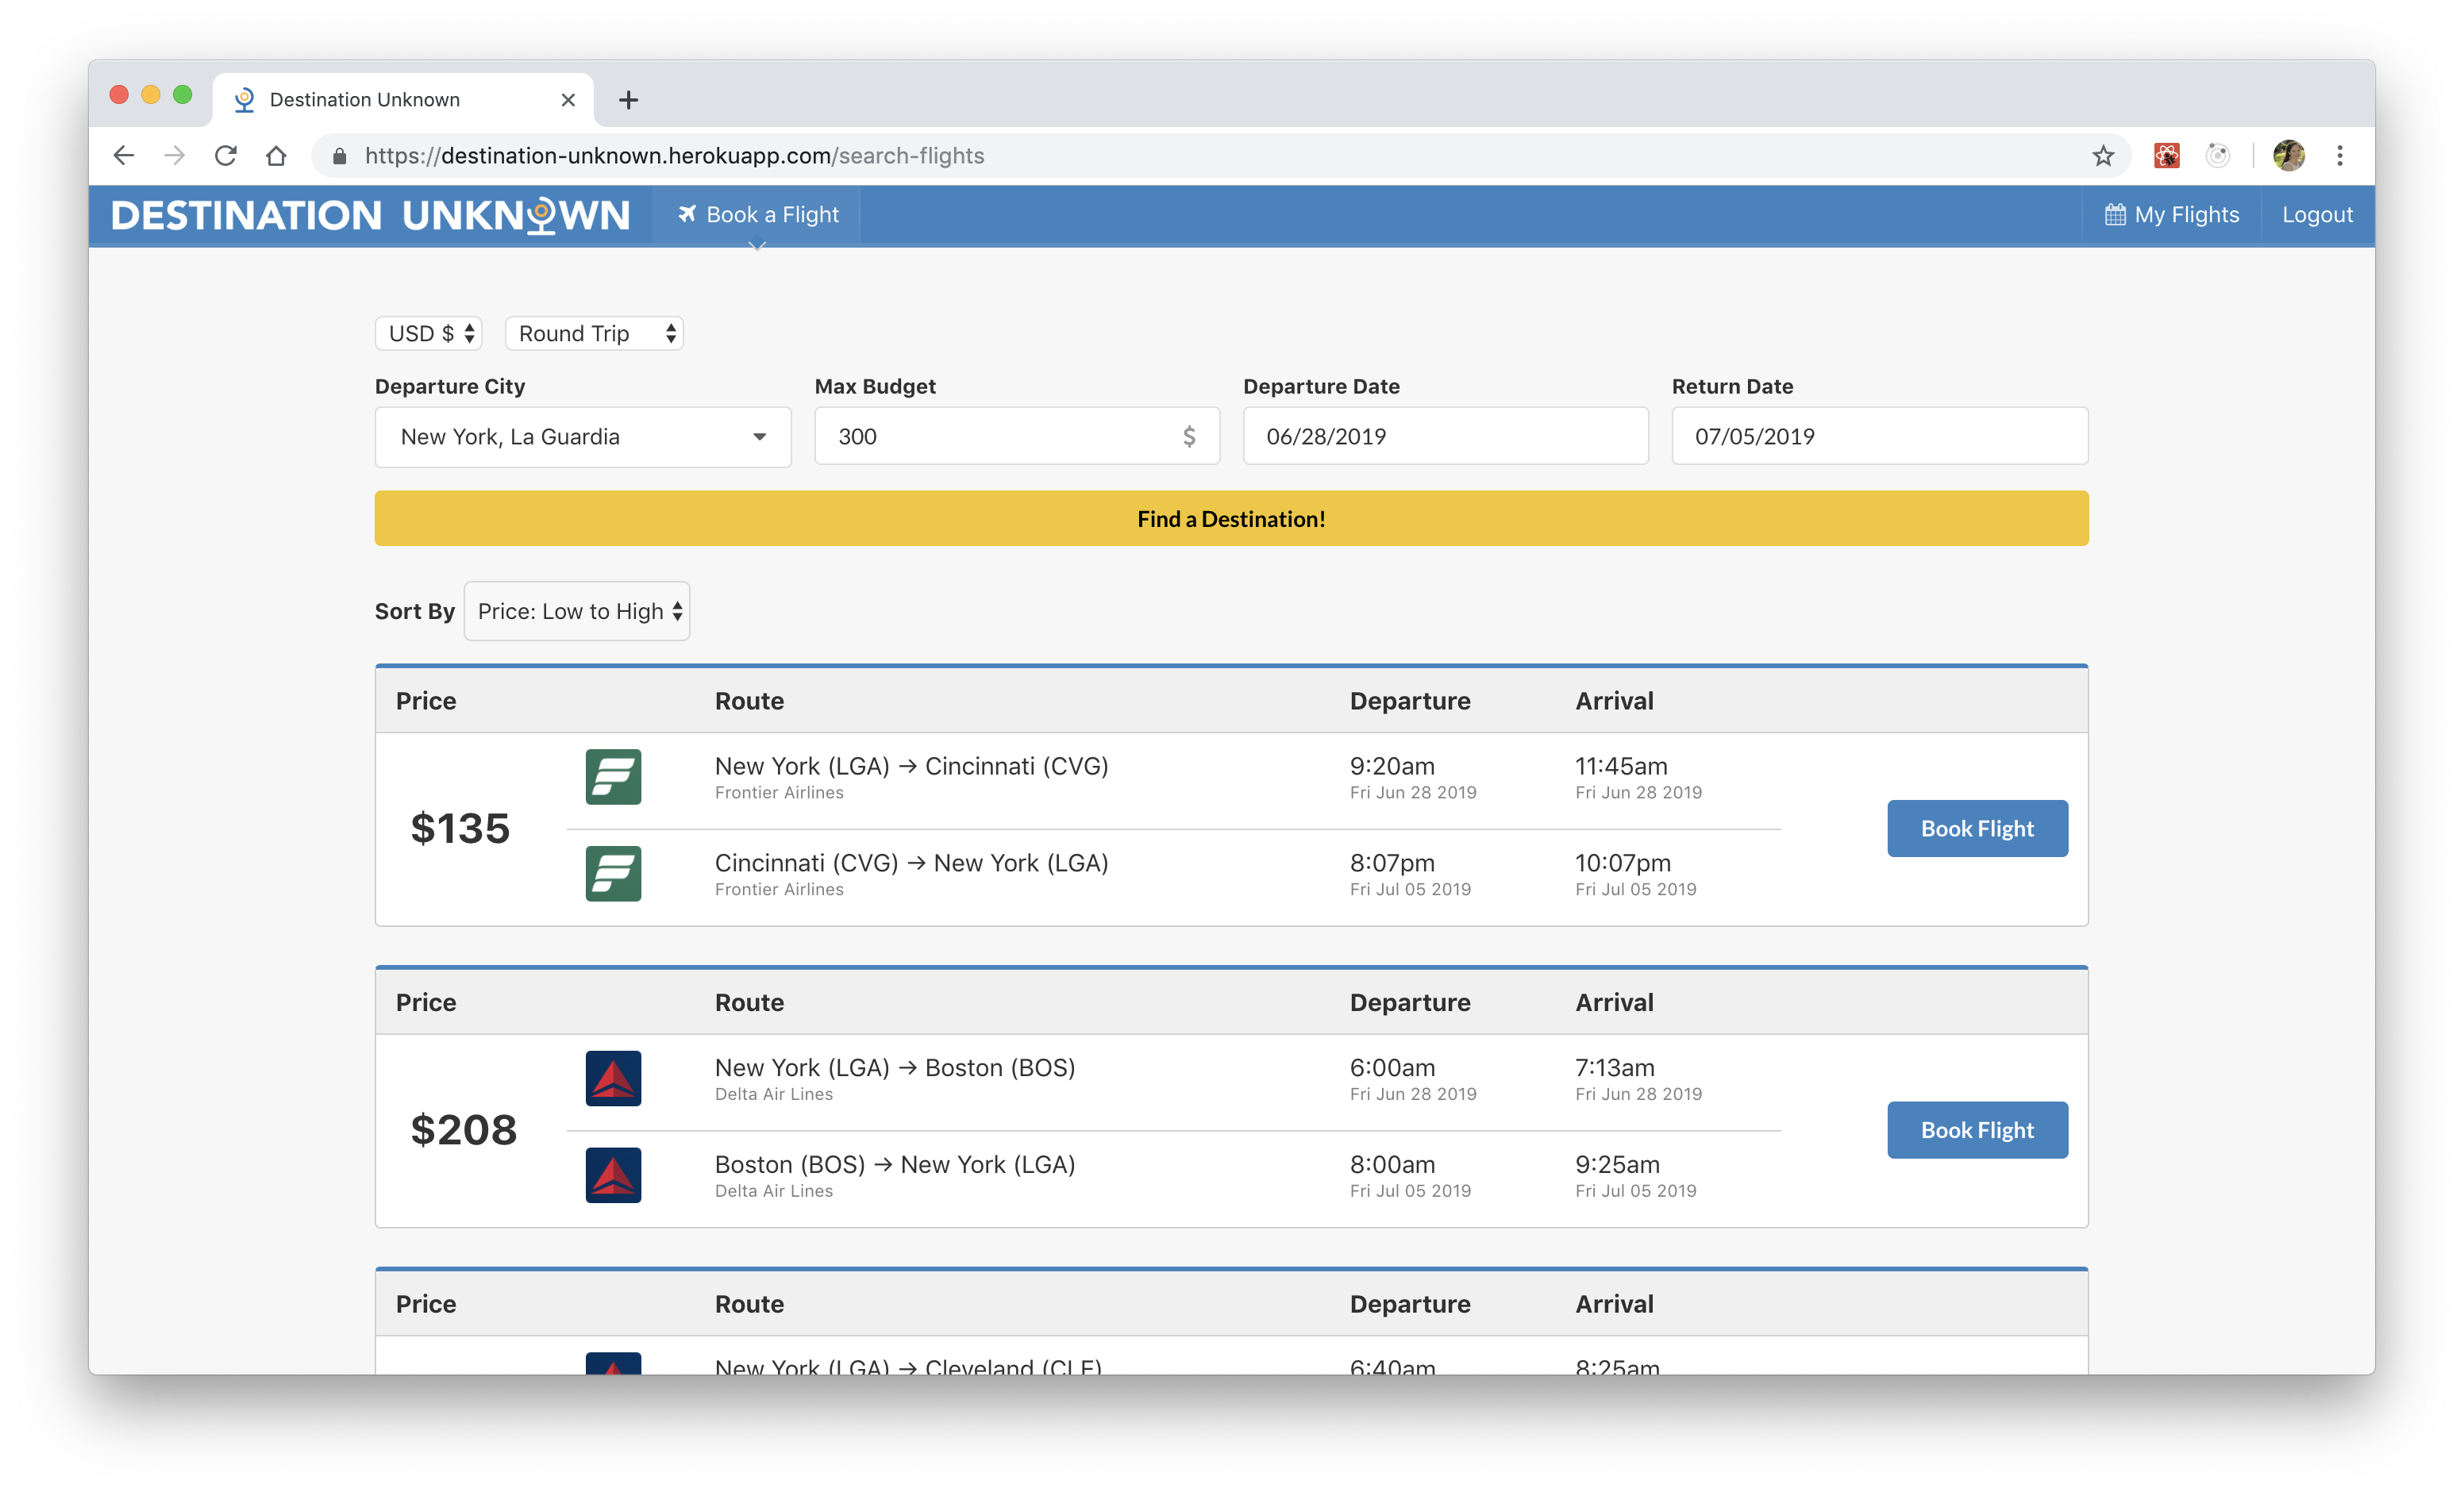Click the calendar icon beside My Flights
Image resolution: width=2464 pixels, height=1492 pixels.
coord(2115,215)
